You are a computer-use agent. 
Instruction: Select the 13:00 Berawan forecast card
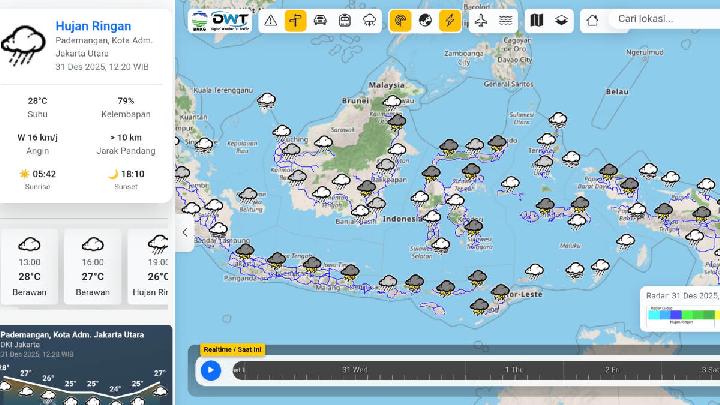point(30,265)
